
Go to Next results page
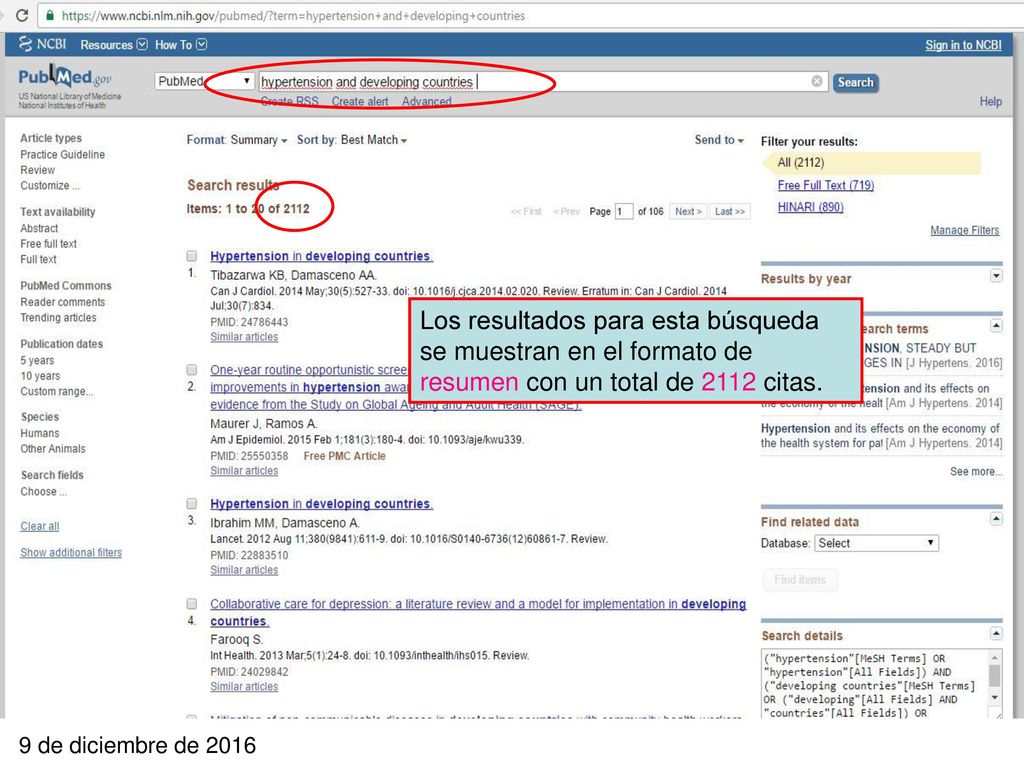point(688,212)
